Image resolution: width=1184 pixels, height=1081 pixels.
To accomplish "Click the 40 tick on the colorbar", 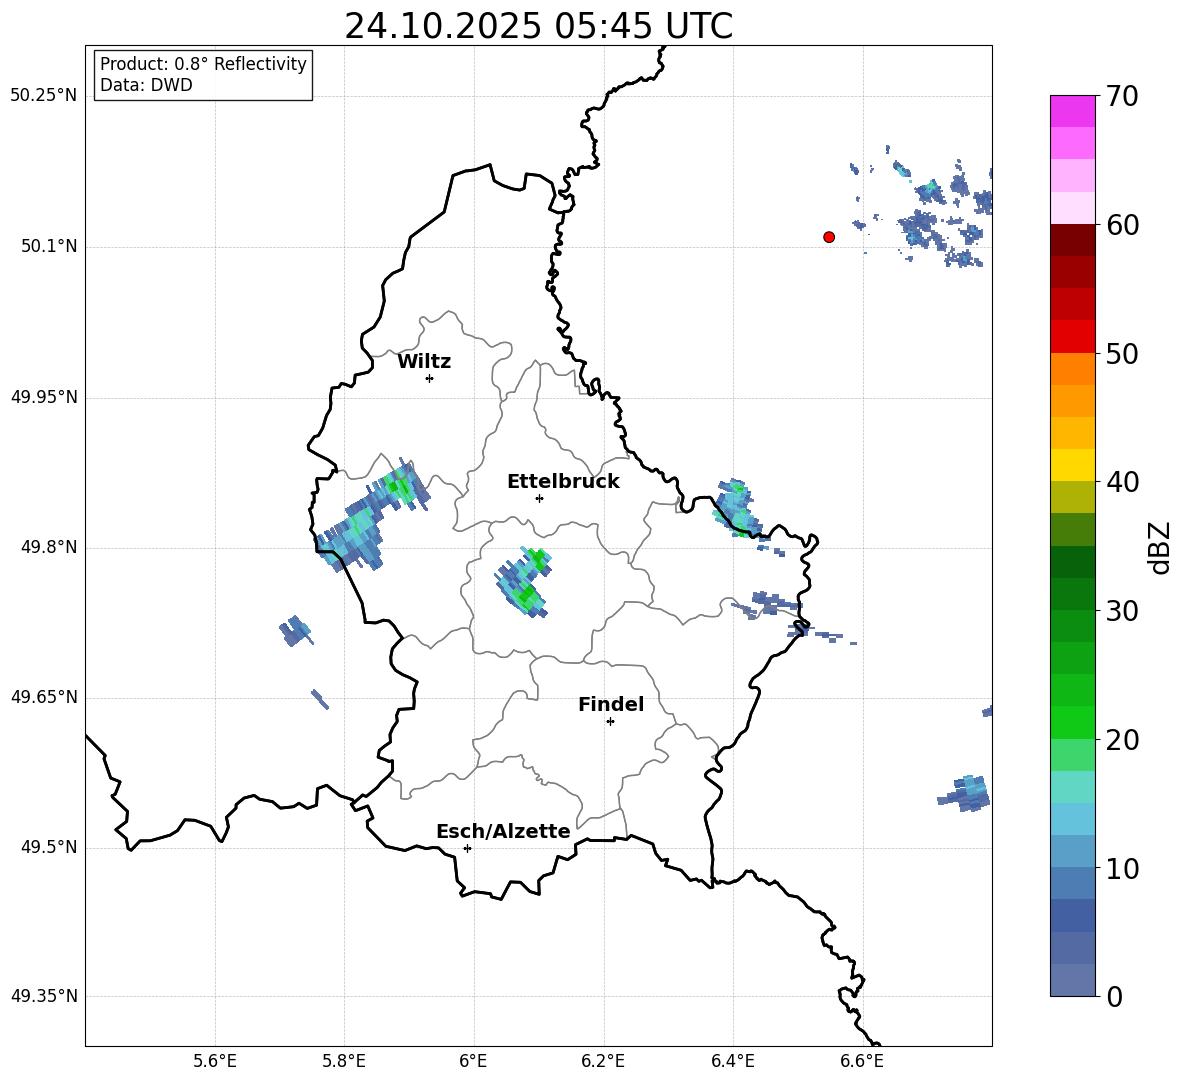I will [1122, 482].
